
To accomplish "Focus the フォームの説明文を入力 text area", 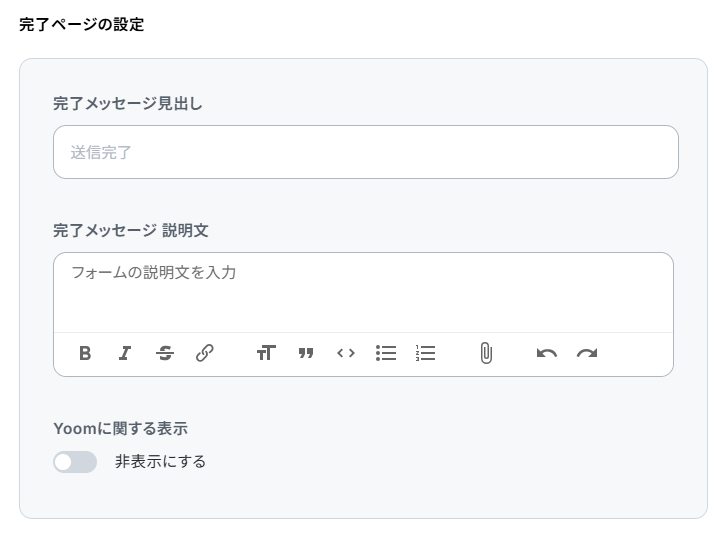I will coord(363,291).
